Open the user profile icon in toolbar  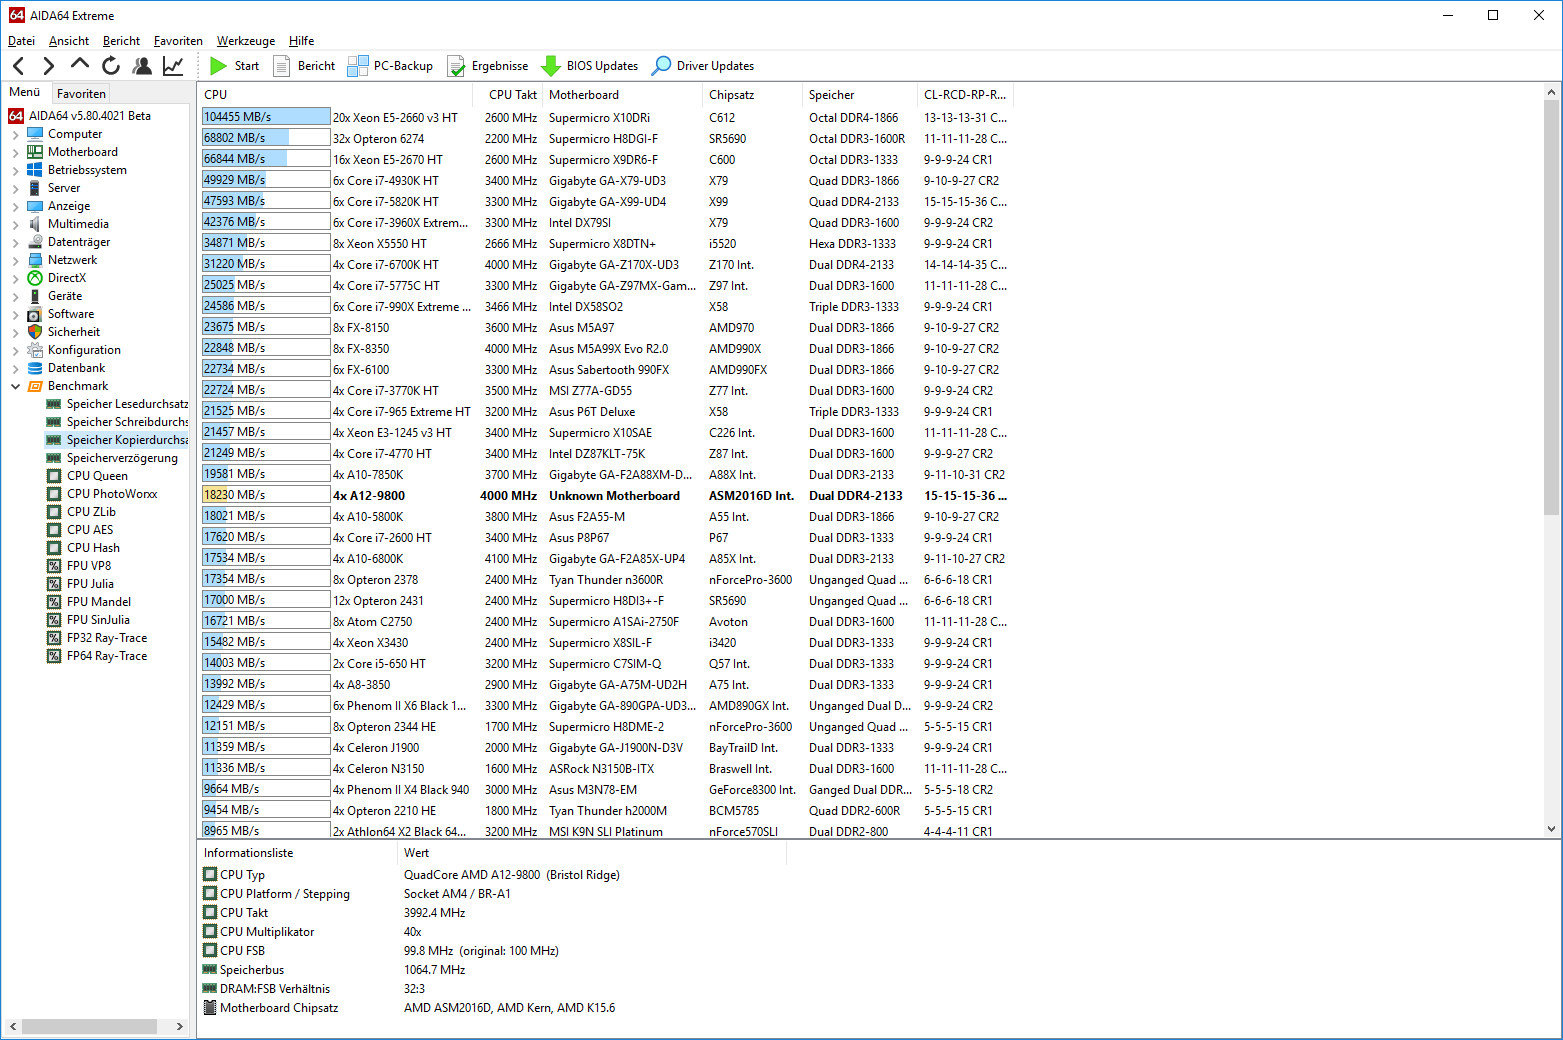[x=142, y=66]
